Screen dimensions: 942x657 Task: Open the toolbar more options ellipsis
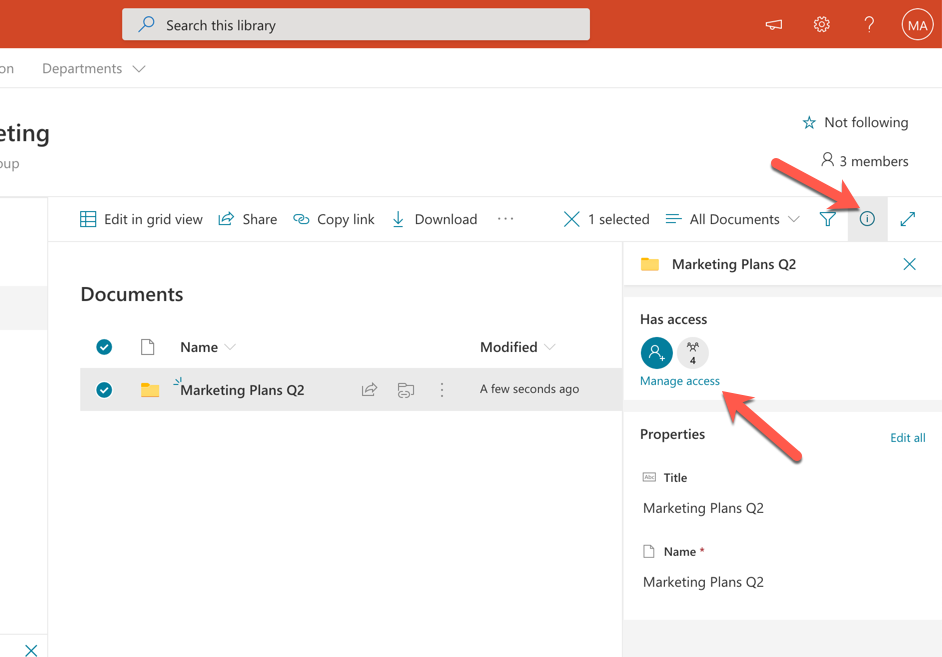pos(506,219)
